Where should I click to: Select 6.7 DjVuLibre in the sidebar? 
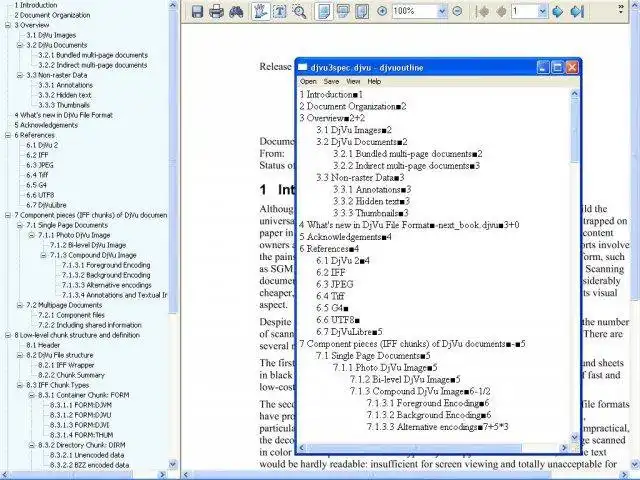tap(46, 205)
